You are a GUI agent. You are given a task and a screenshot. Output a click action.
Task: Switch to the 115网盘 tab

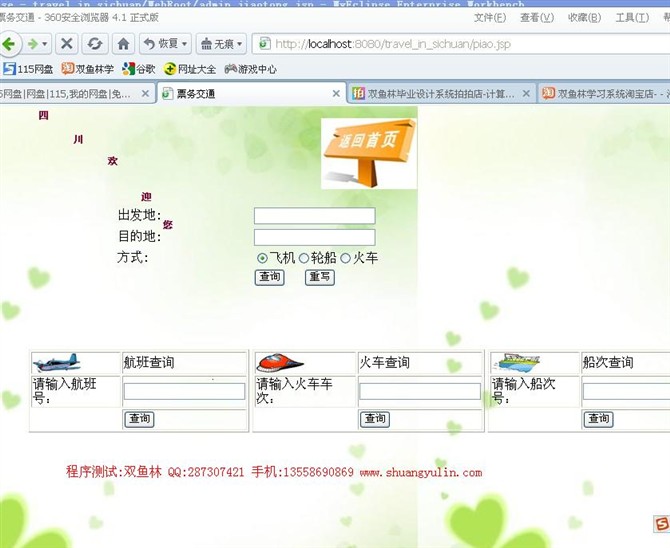68,94
